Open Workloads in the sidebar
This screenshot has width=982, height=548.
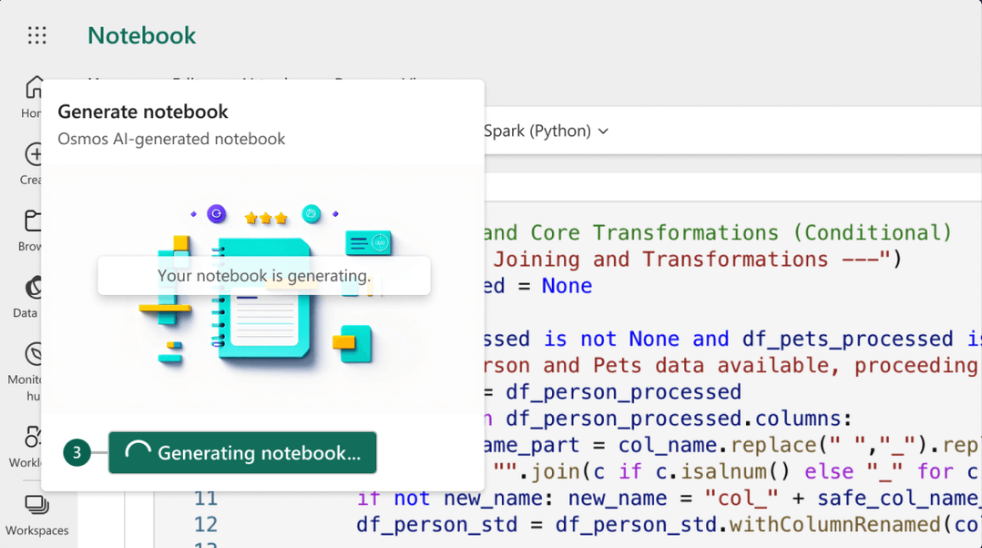[26, 447]
